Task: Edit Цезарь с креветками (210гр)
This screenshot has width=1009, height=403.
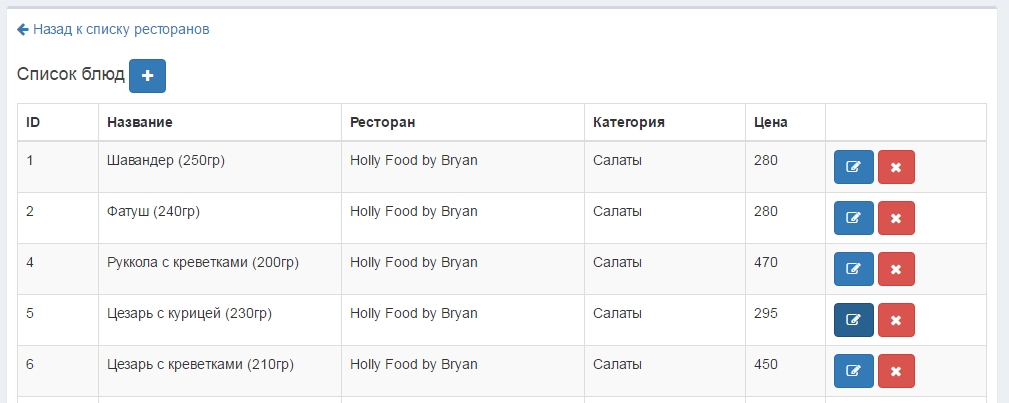Action: click(853, 371)
